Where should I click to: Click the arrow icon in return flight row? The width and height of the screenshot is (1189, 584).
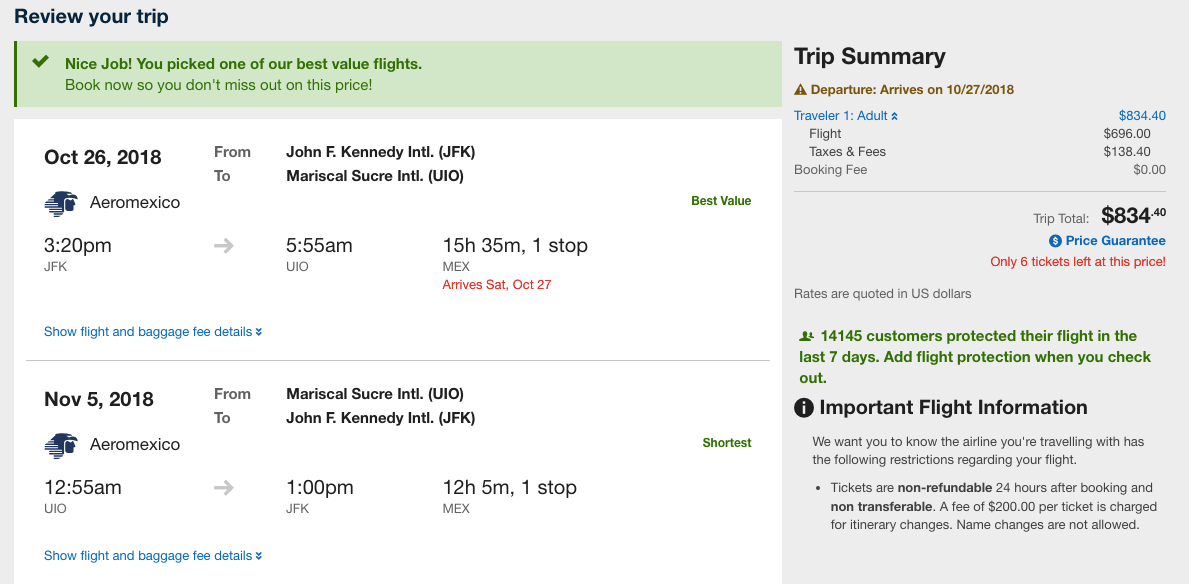224,488
